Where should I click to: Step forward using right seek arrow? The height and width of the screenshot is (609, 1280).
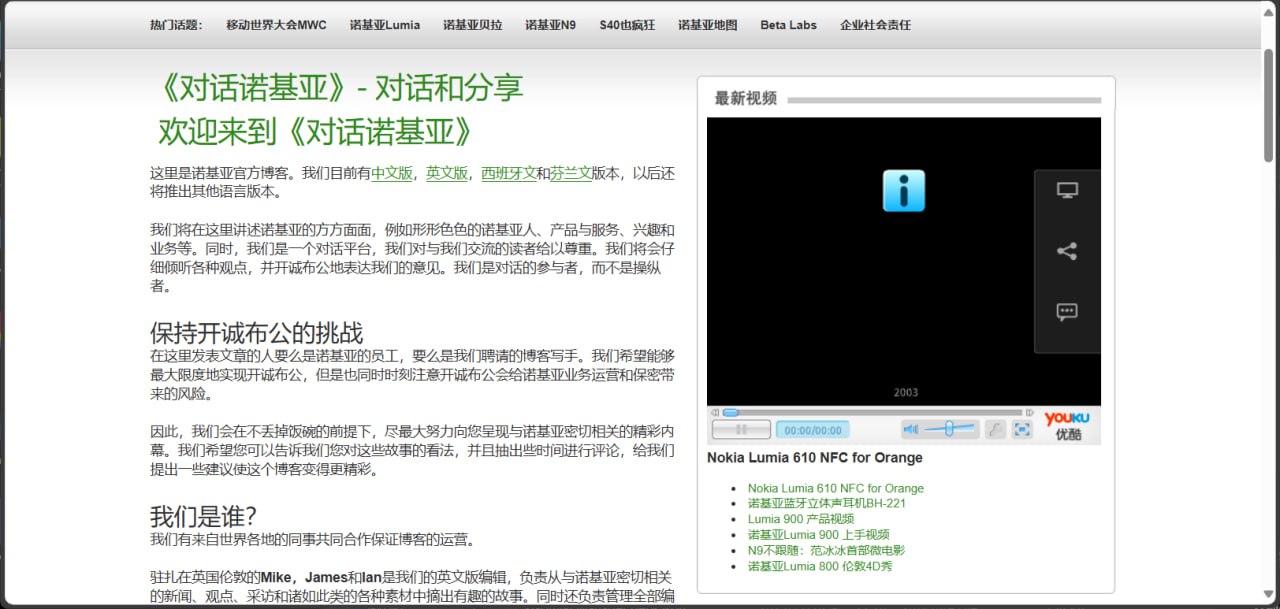tap(1030, 412)
